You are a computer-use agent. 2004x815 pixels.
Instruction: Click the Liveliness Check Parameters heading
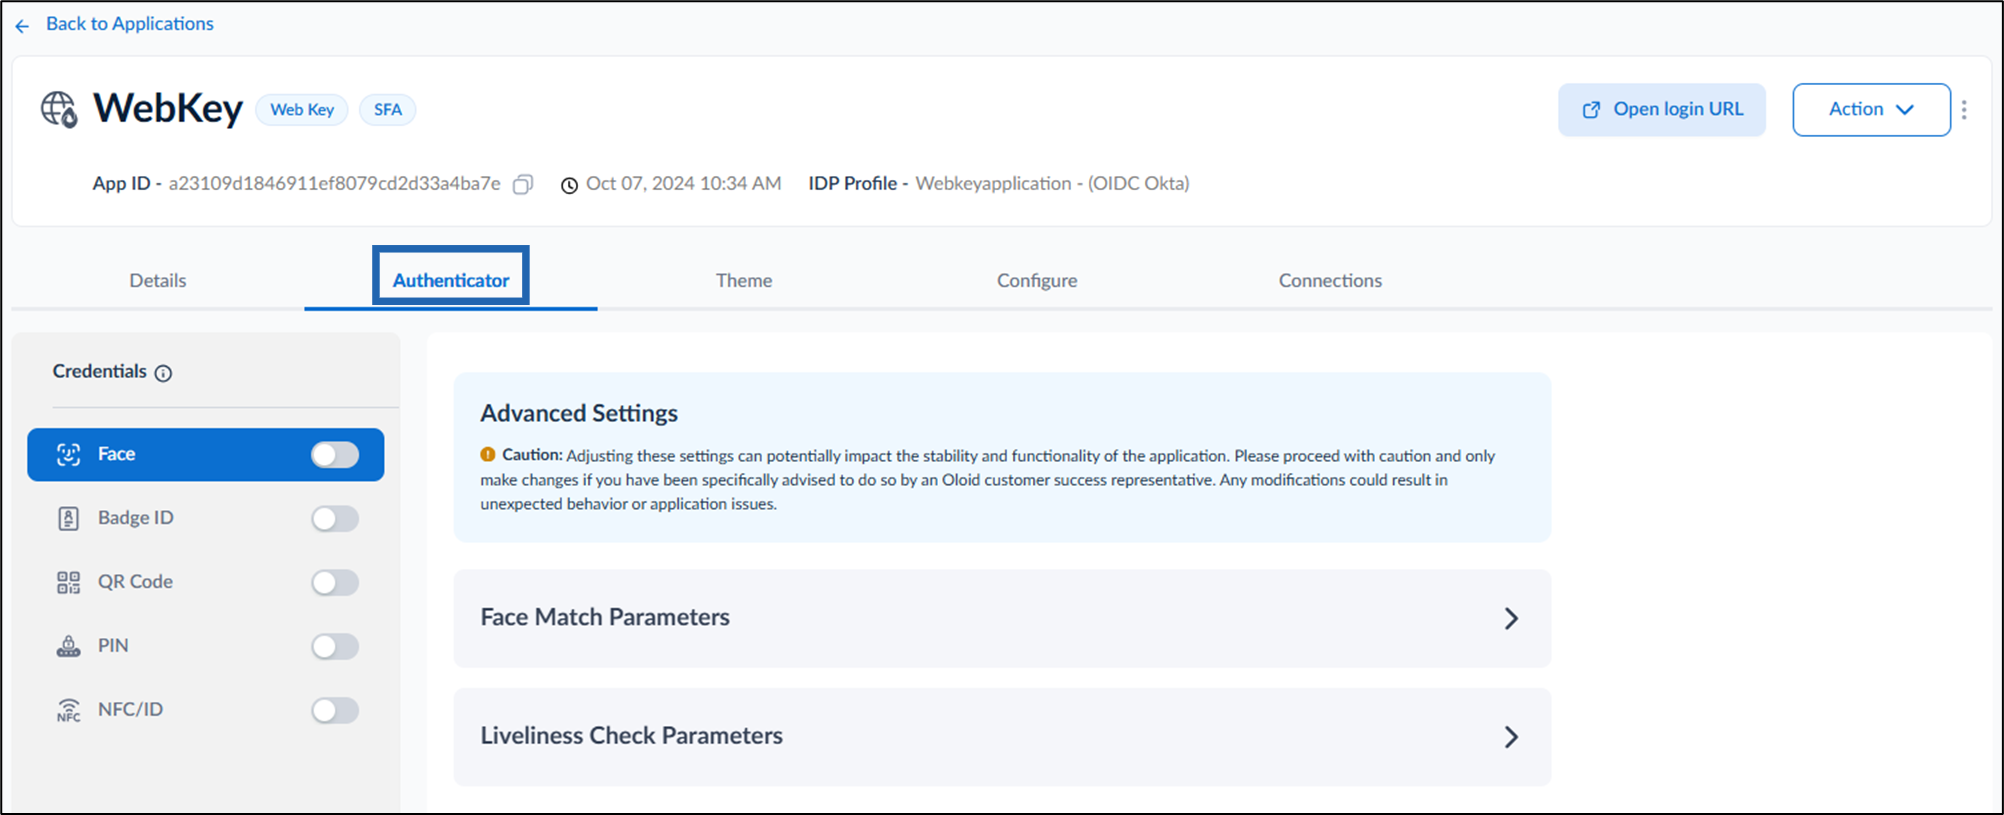click(632, 736)
